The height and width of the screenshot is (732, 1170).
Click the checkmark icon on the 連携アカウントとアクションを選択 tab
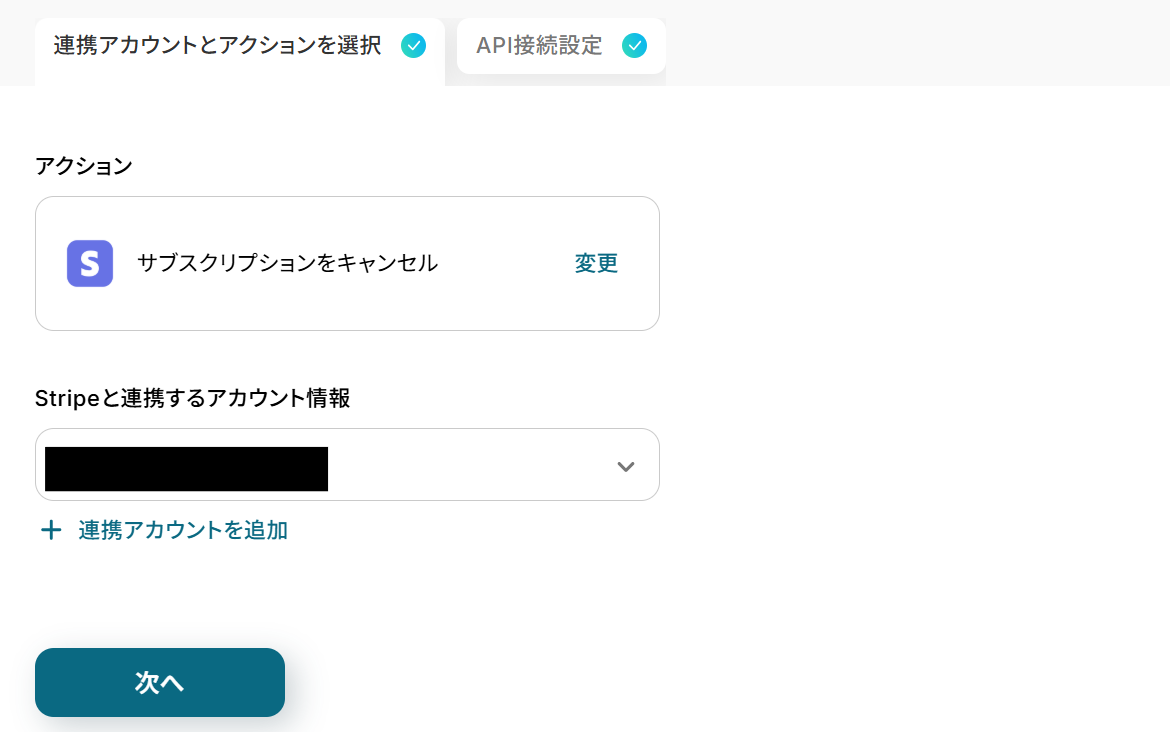pyautogui.click(x=413, y=46)
